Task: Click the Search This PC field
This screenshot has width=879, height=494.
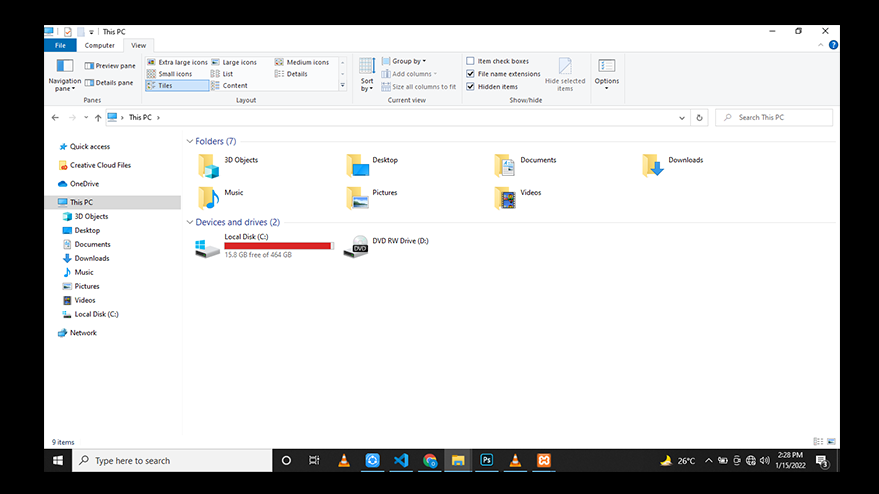Action: pos(774,117)
